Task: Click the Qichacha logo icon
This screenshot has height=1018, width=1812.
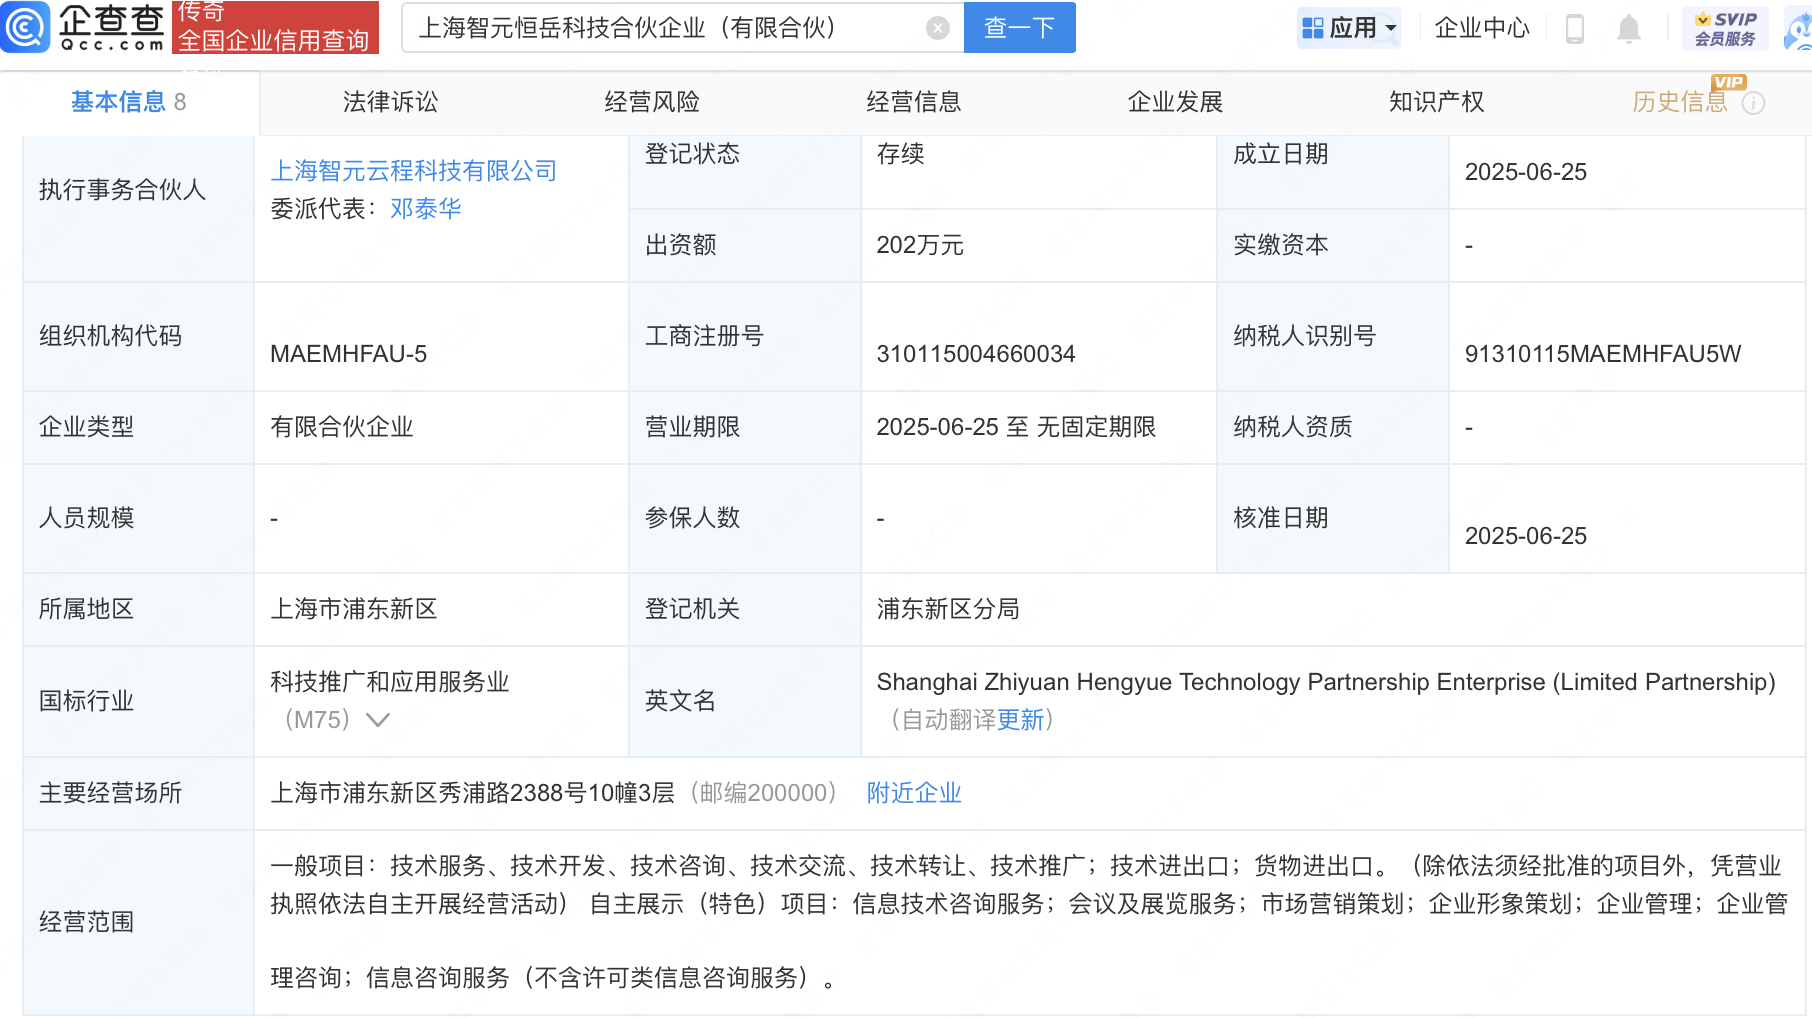Action: pos(25,27)
